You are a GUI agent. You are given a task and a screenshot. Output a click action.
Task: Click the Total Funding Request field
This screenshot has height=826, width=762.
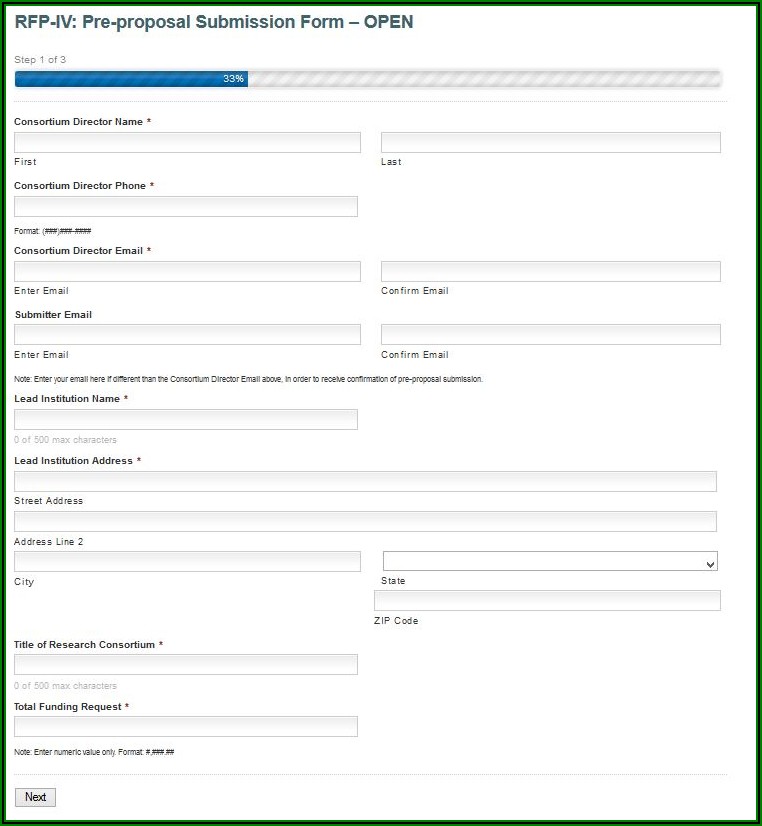click(186, 727)
